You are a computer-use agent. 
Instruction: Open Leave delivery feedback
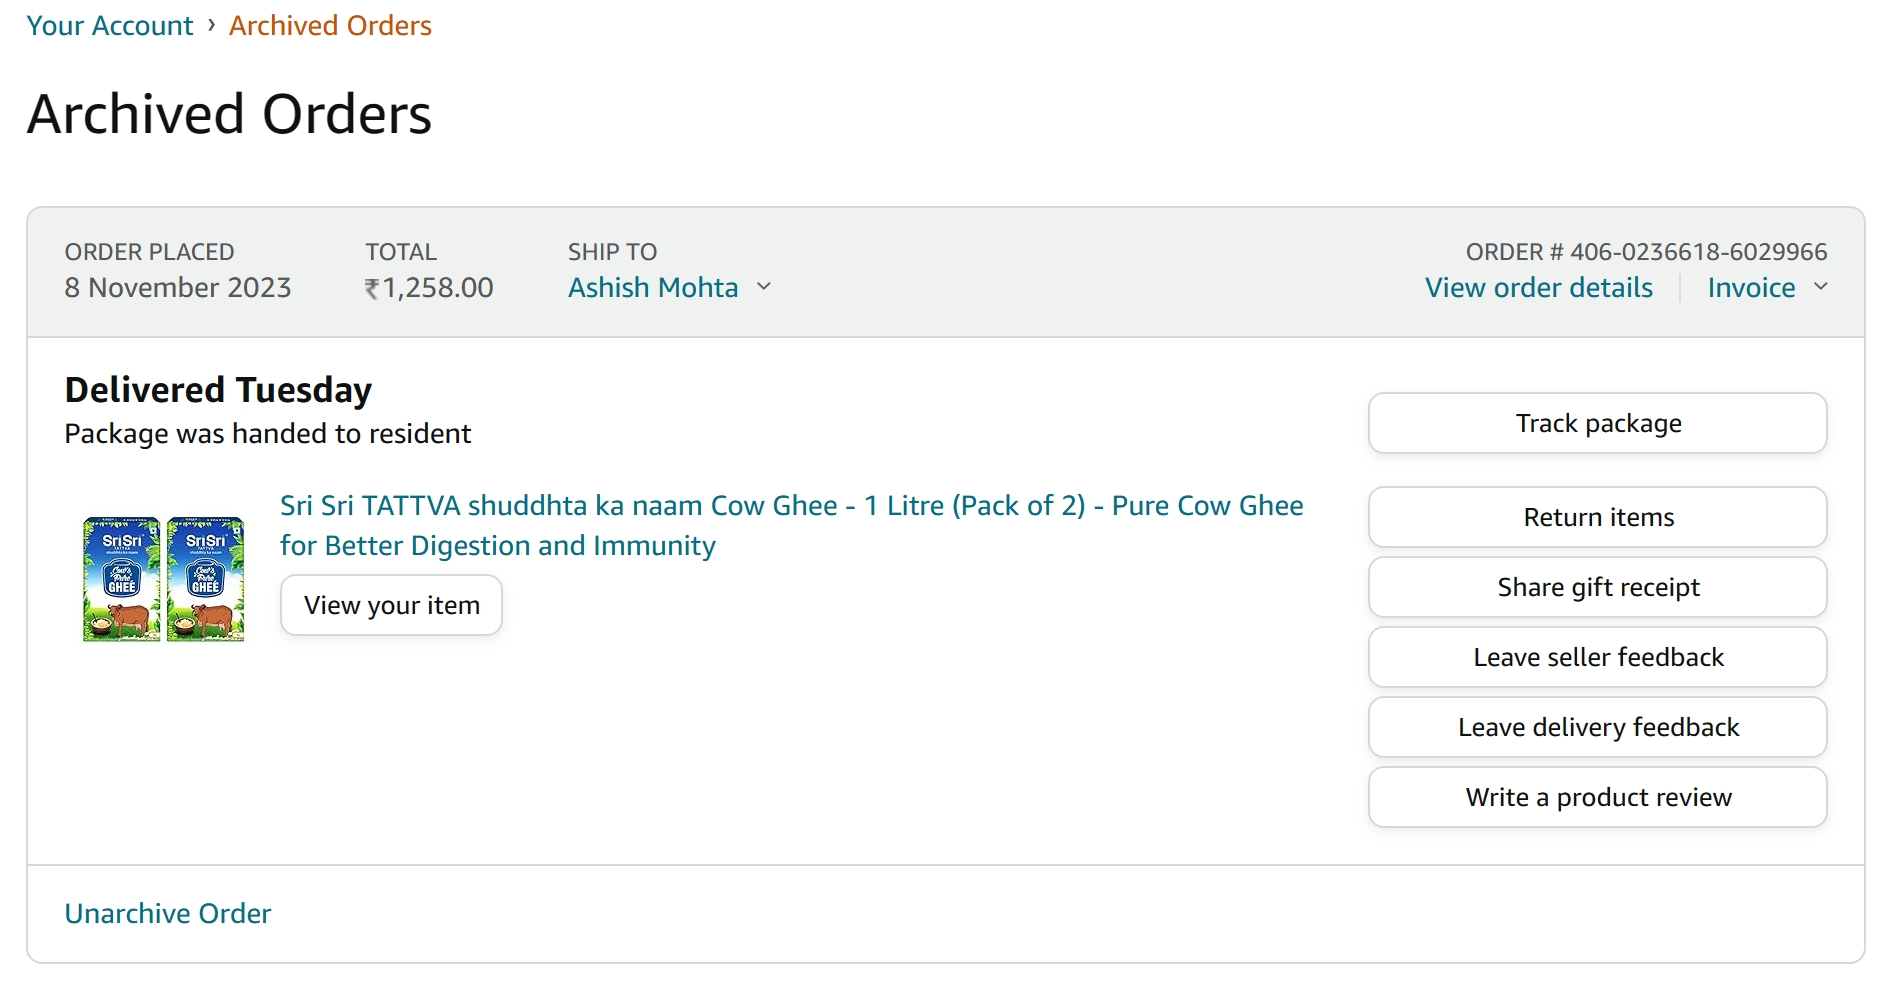coord(1597,727)
